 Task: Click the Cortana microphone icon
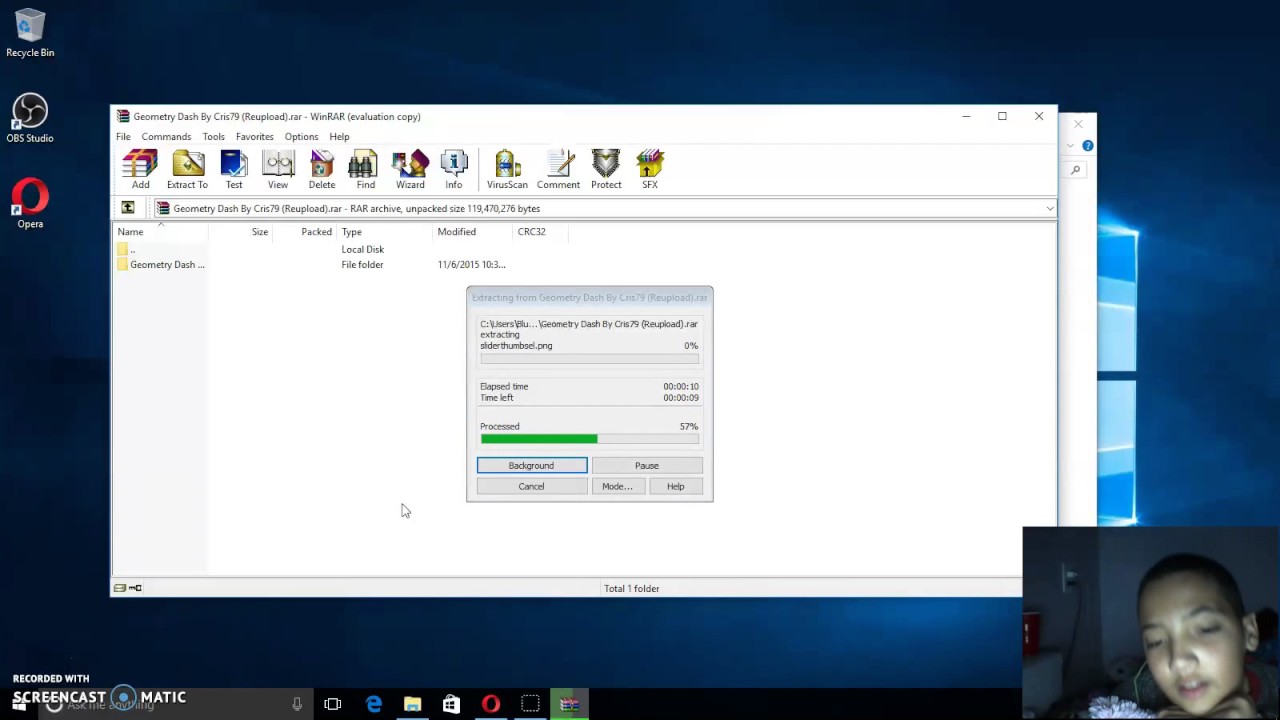pos(297,704)
